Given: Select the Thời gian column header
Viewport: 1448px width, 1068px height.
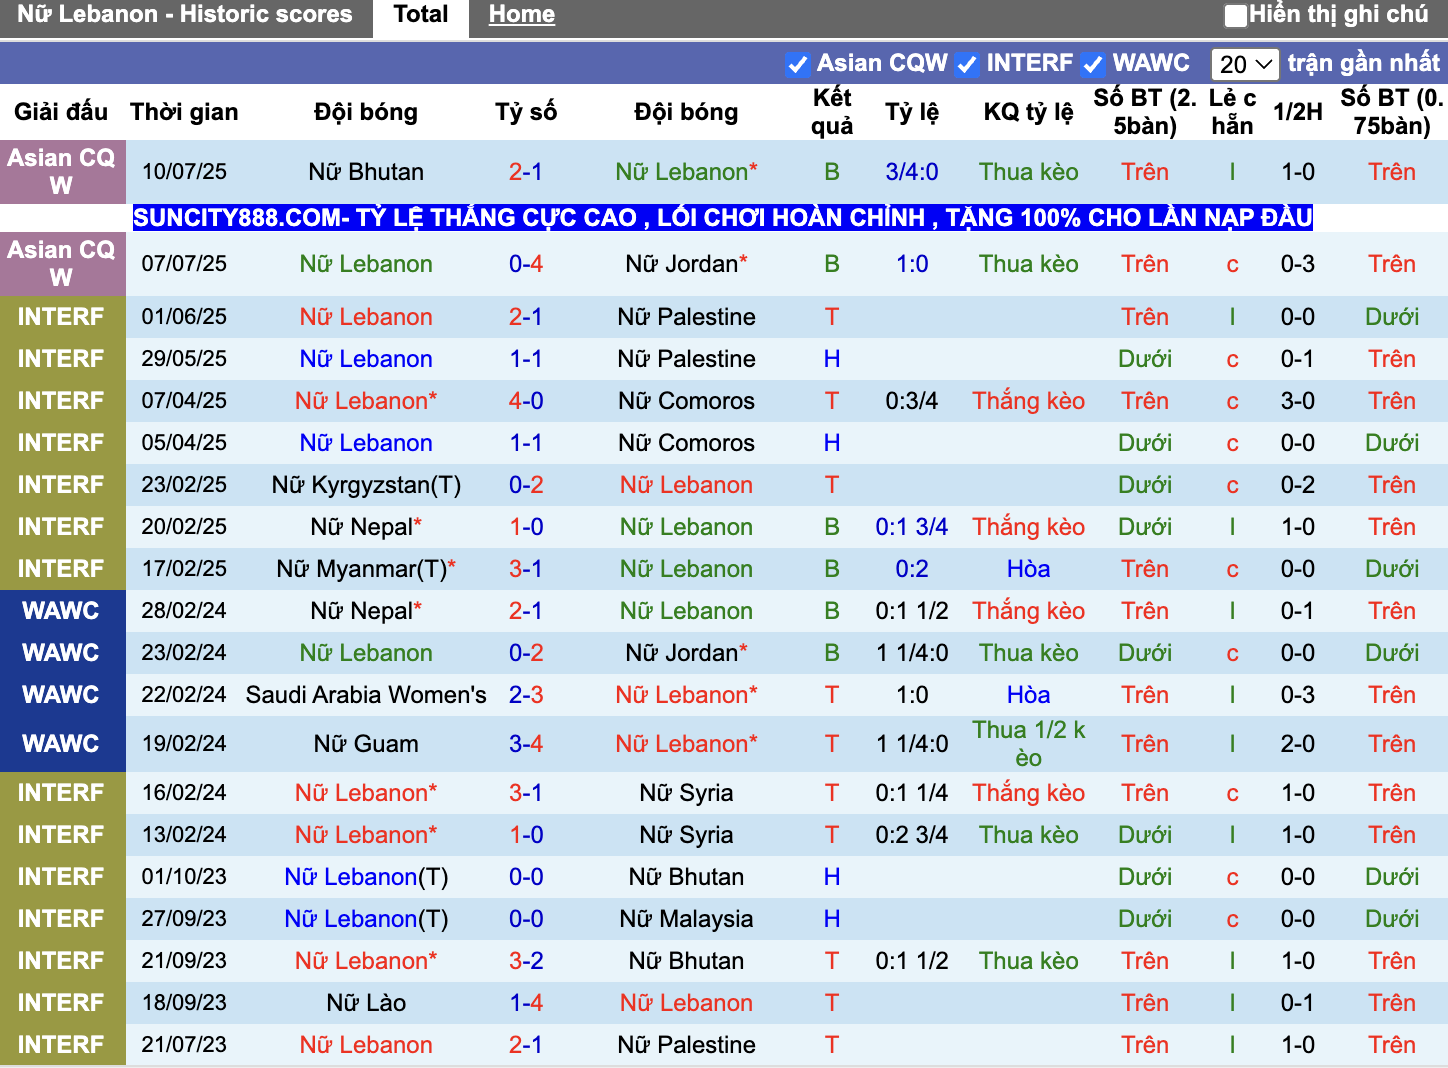Looking at the screenshot, I should coord(184,112).
